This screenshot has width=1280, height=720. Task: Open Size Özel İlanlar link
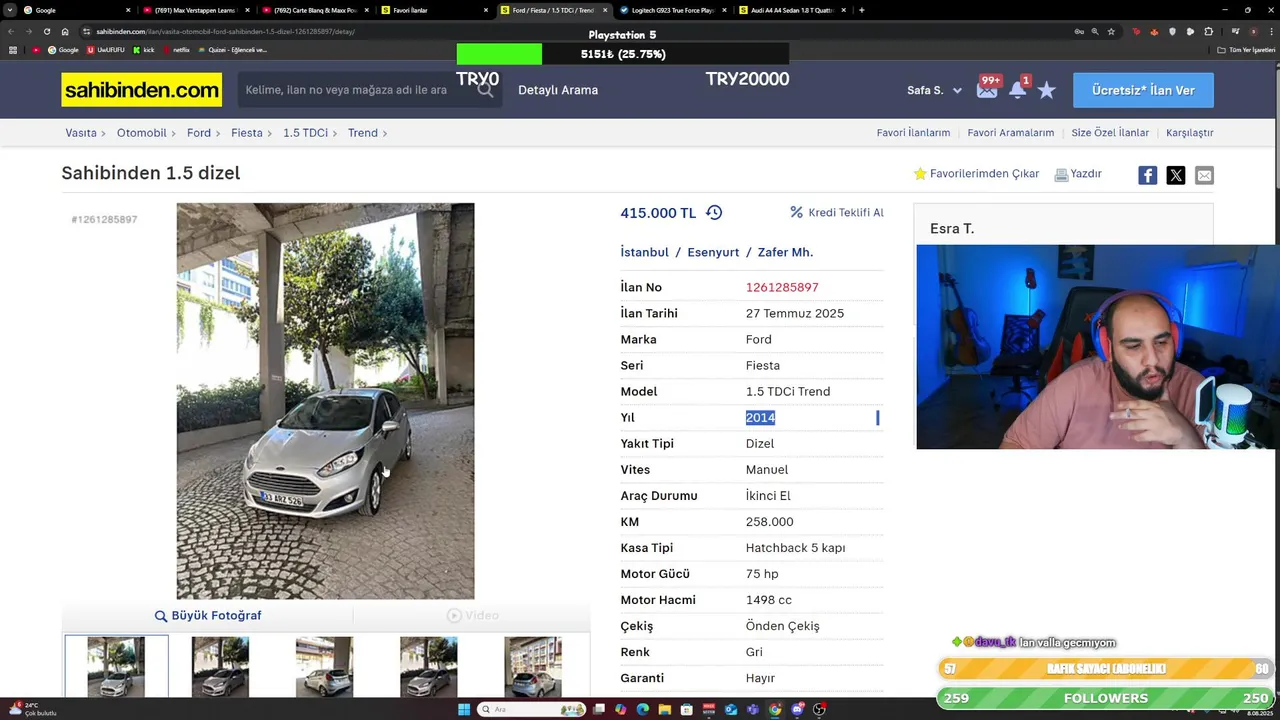coord(1110,132)
